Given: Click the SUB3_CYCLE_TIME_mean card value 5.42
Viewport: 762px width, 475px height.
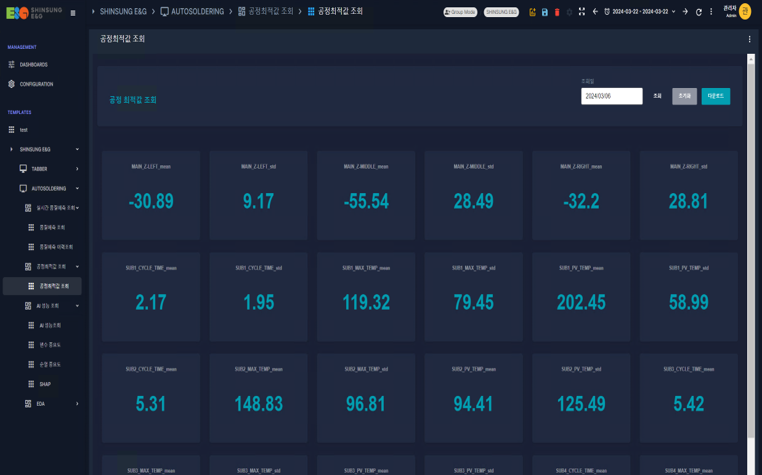Looking at the screenshot, I should [x=689, y=404].
